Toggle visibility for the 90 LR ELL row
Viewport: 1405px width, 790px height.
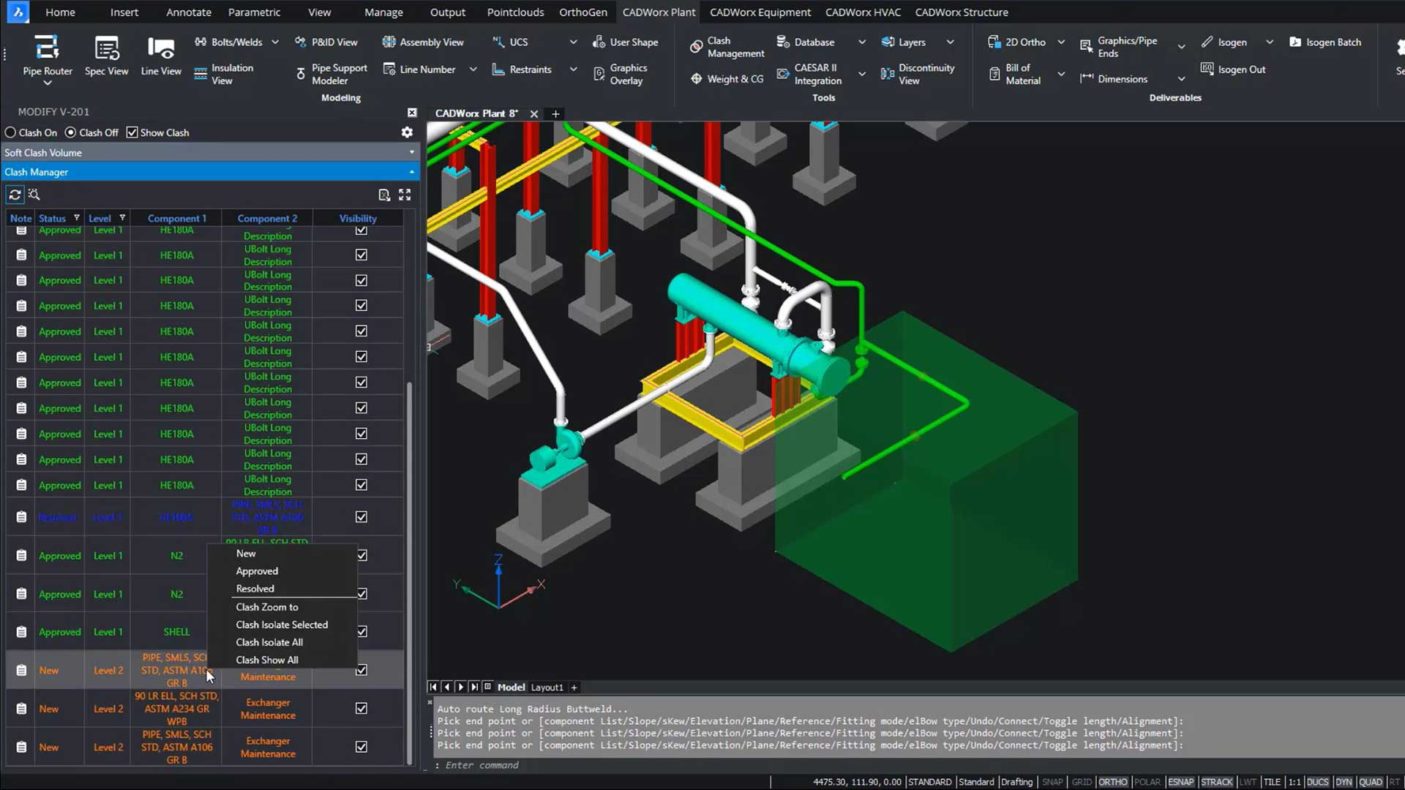point(361,708)
